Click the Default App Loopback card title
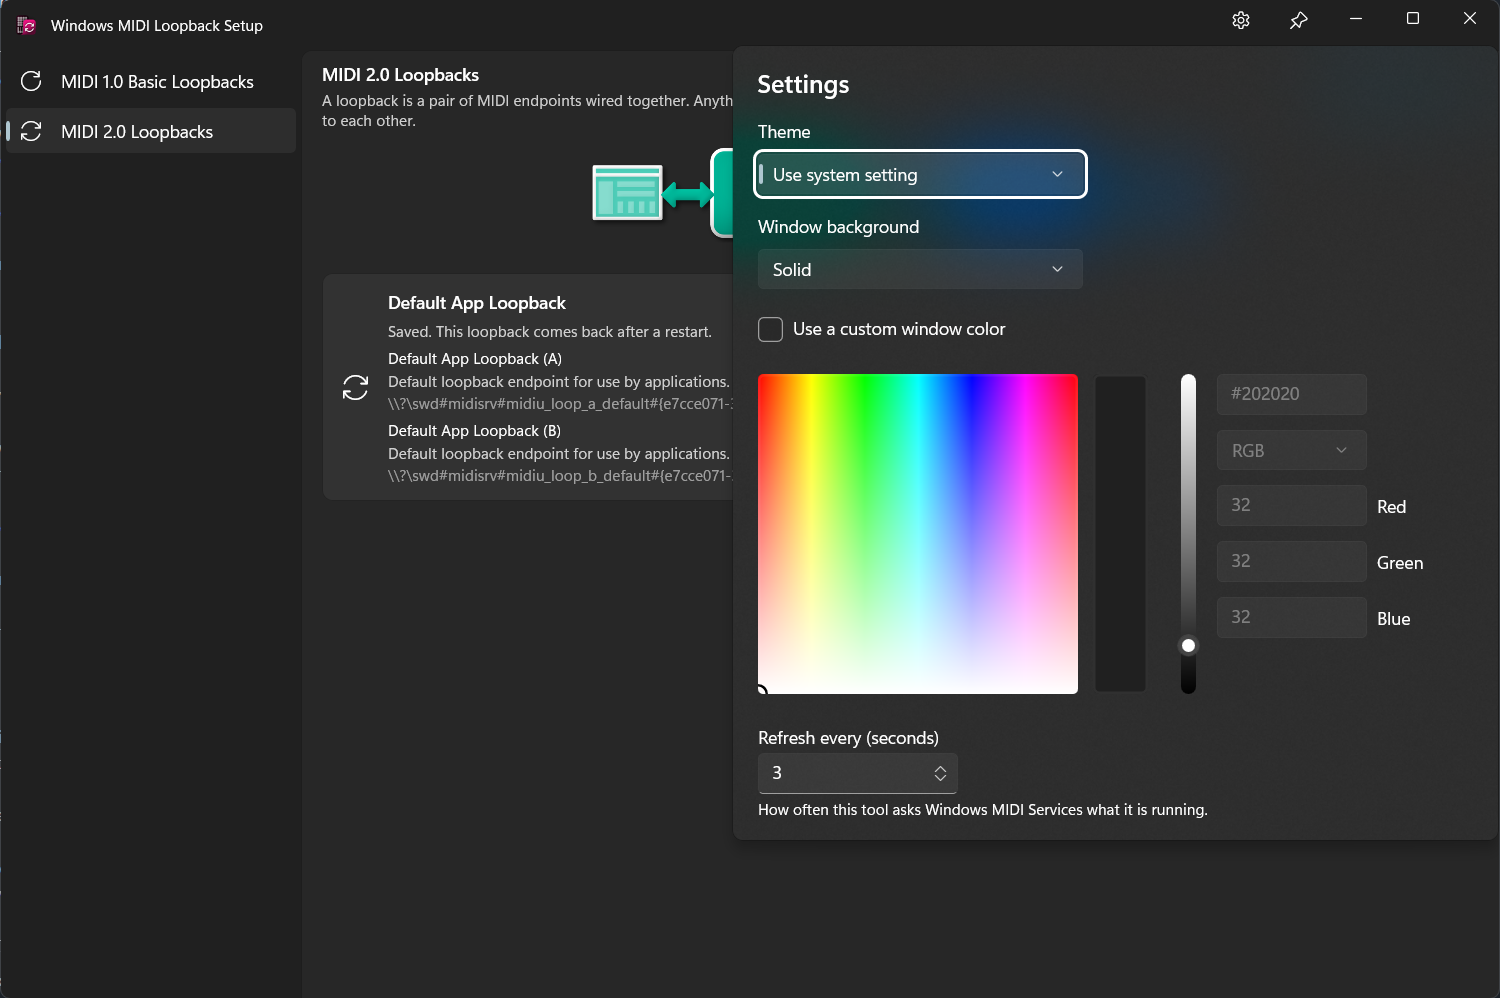This screenshot has height=998, width=1500. tap(477, 303)
